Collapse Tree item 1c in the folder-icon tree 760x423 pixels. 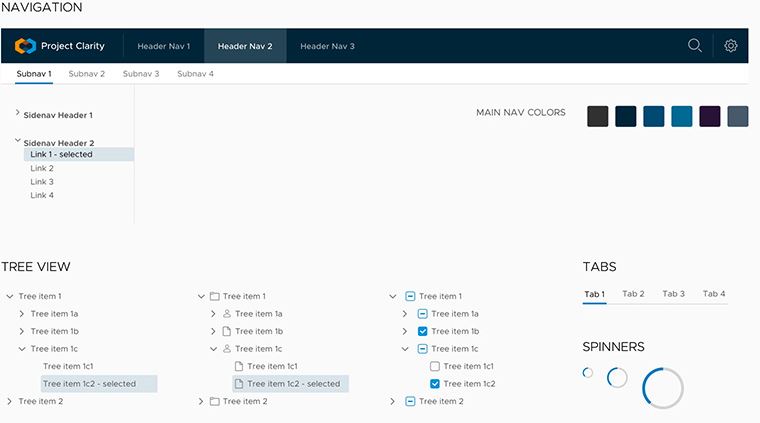(213, 348)
